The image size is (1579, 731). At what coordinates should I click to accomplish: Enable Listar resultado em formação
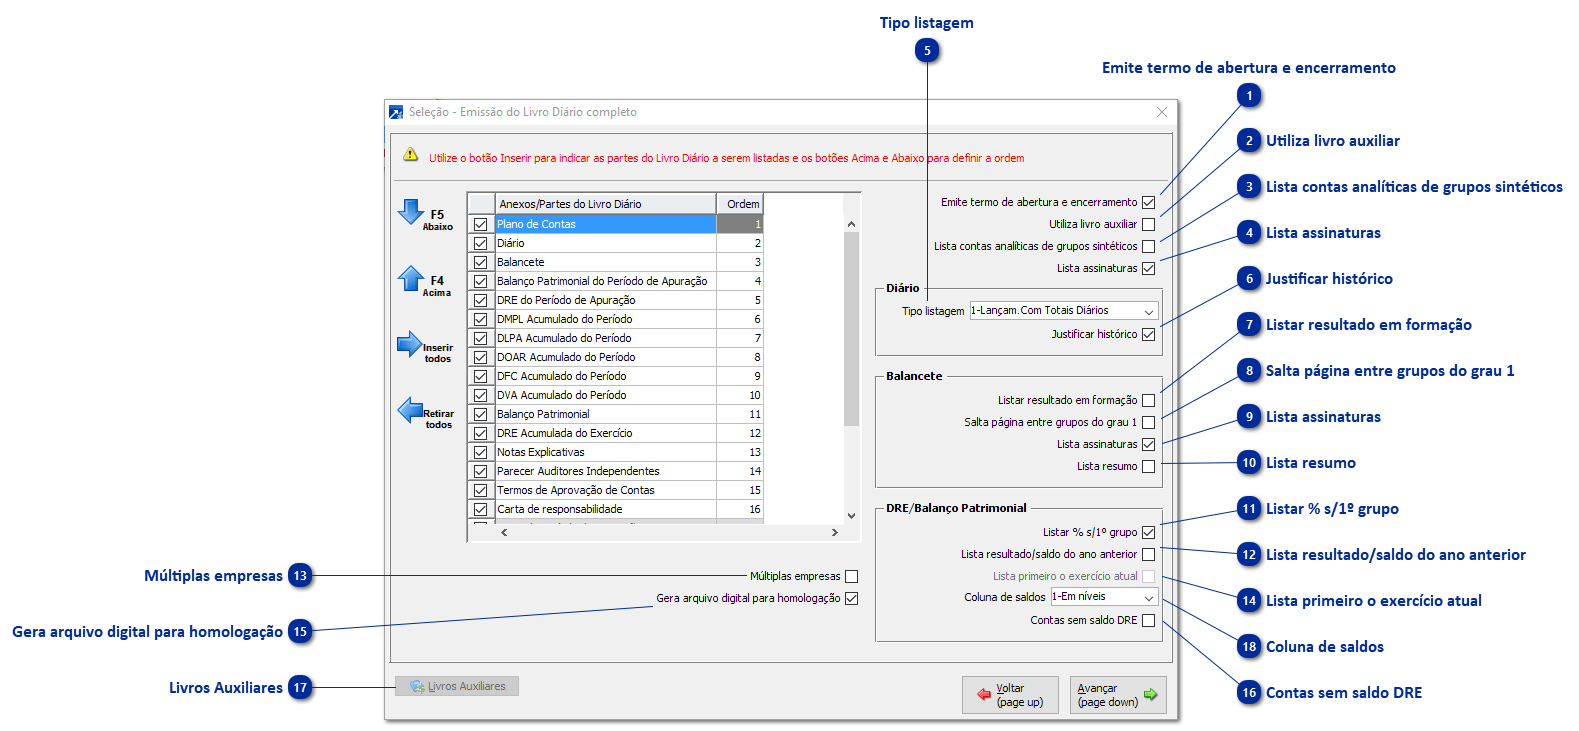(x=1148, y=400)
